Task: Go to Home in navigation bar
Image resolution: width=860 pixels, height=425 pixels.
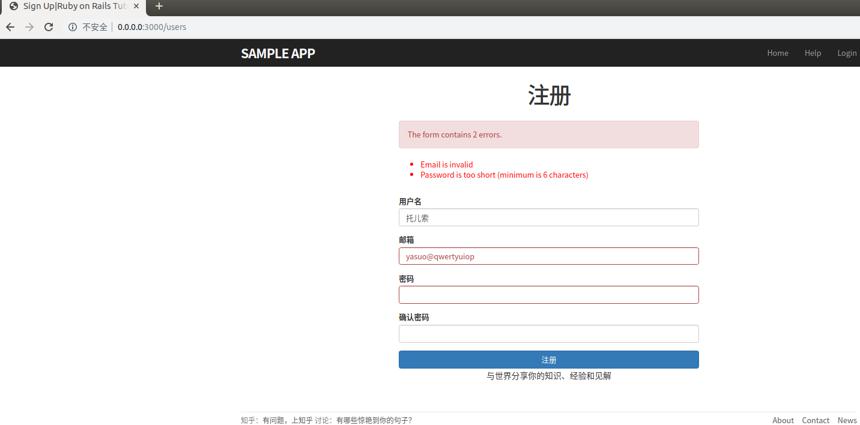Action: [x=777, y=53]
